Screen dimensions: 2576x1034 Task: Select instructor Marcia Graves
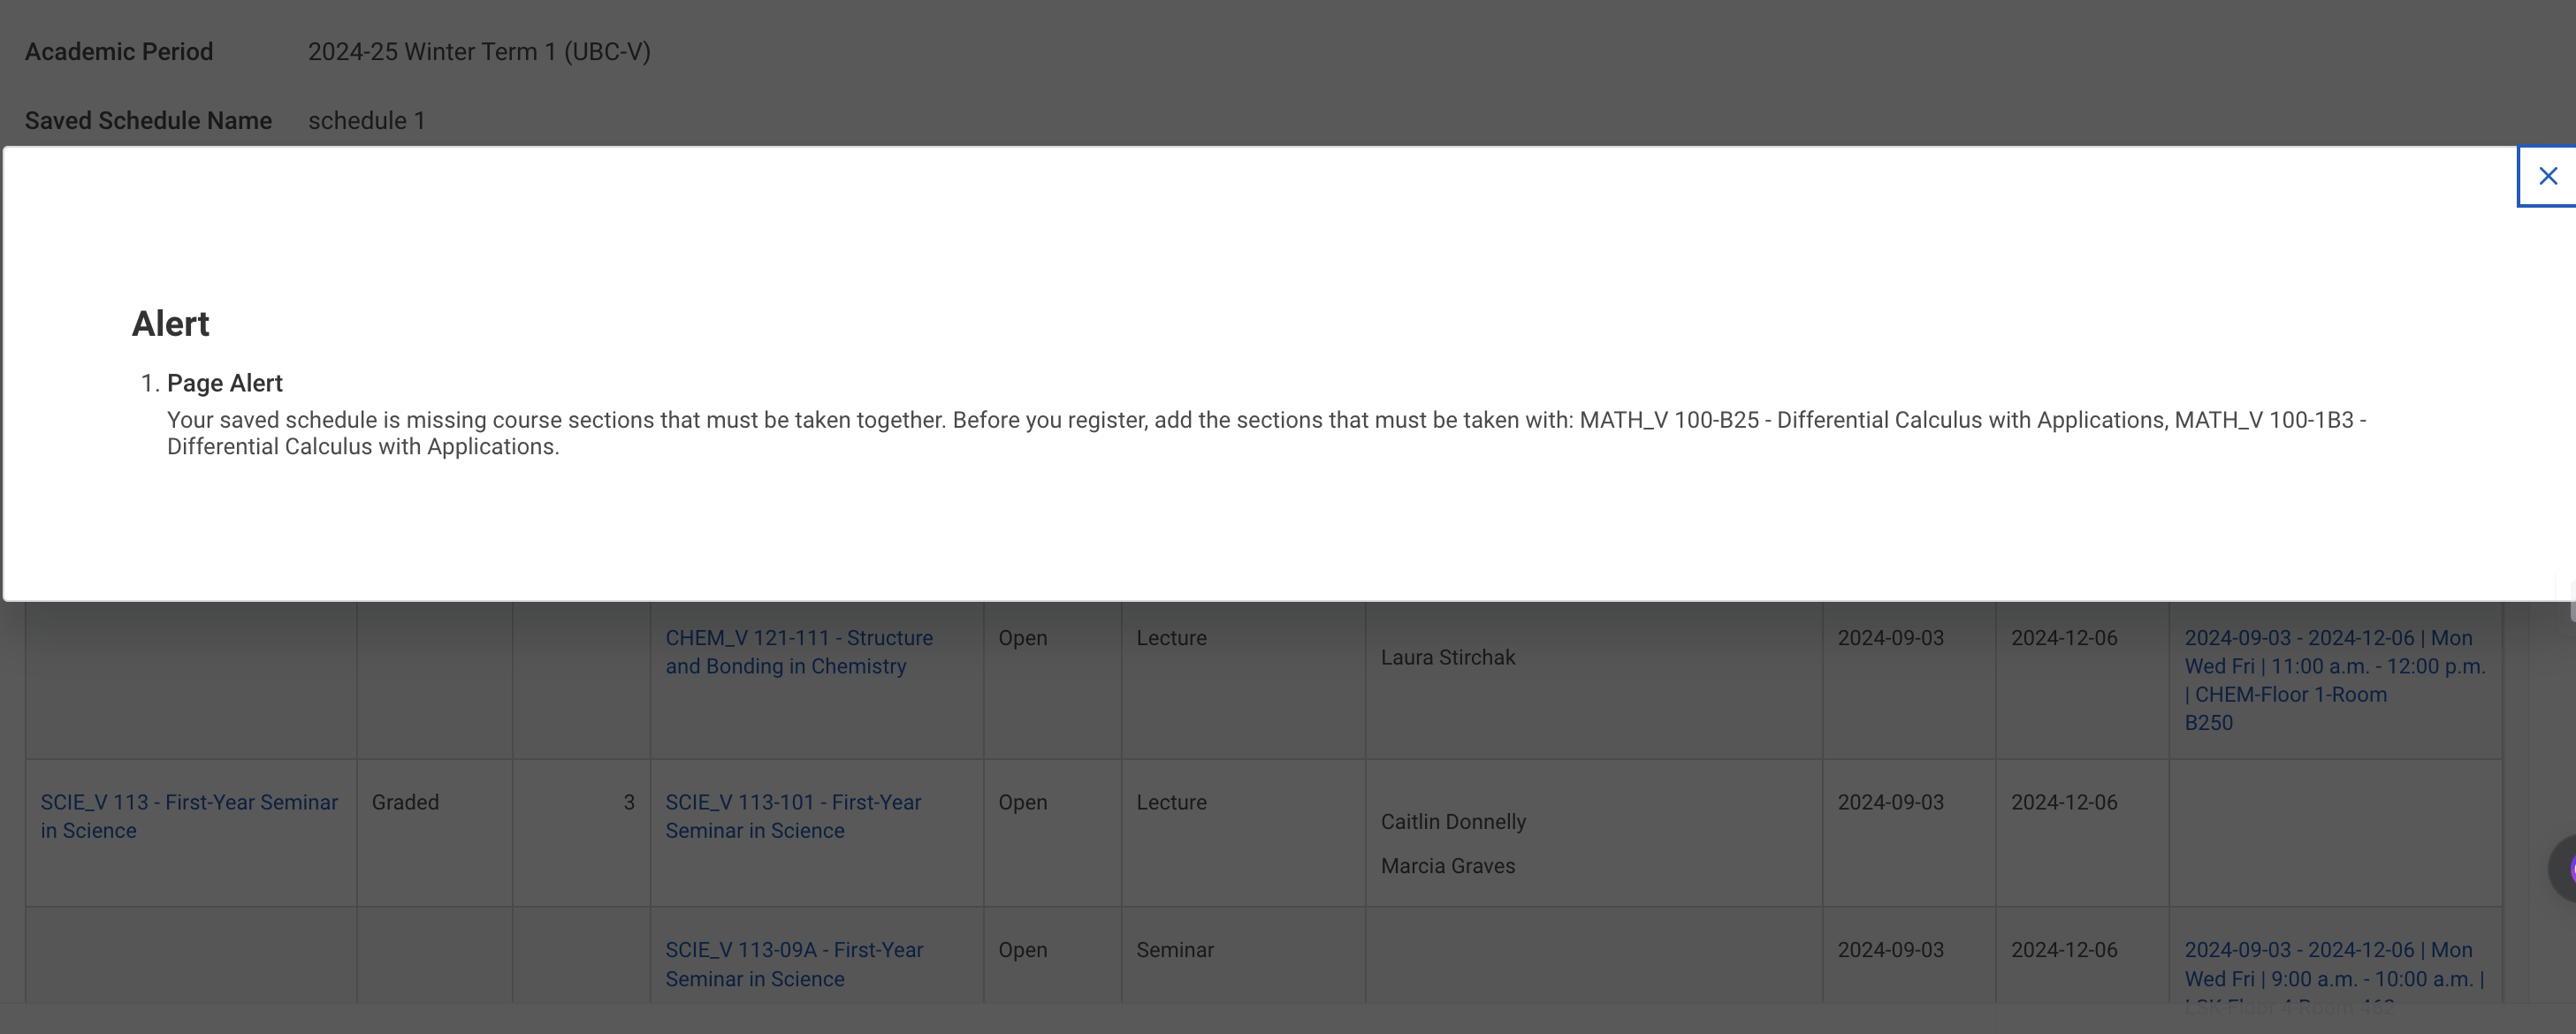[1447, 866]
